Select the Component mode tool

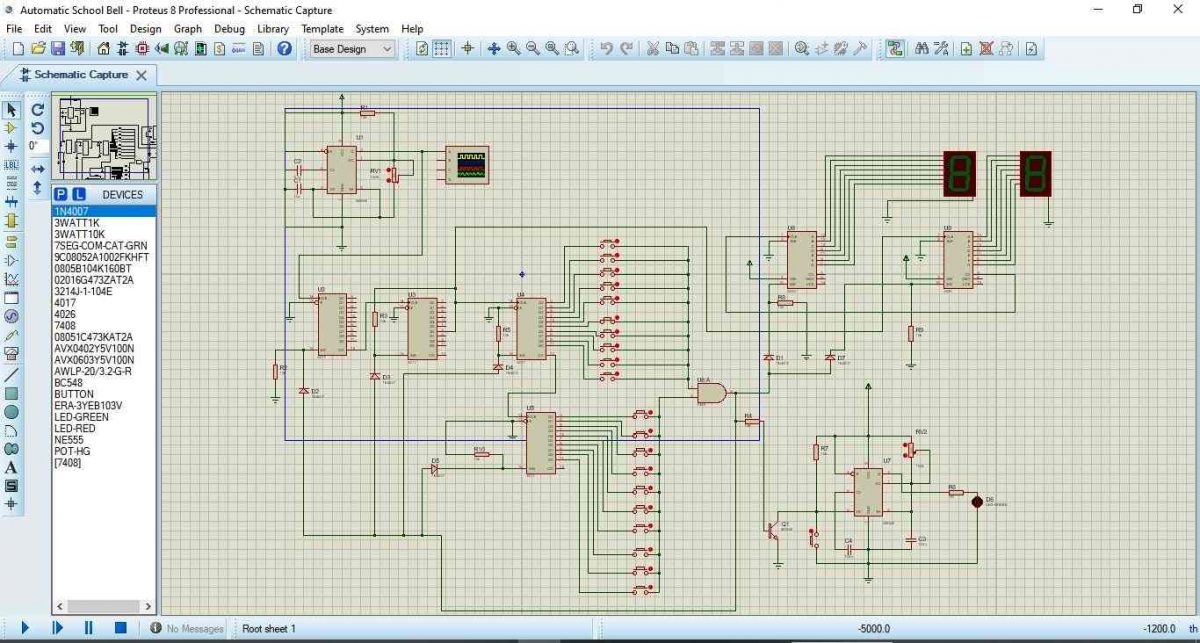click(x=12, y=128)
